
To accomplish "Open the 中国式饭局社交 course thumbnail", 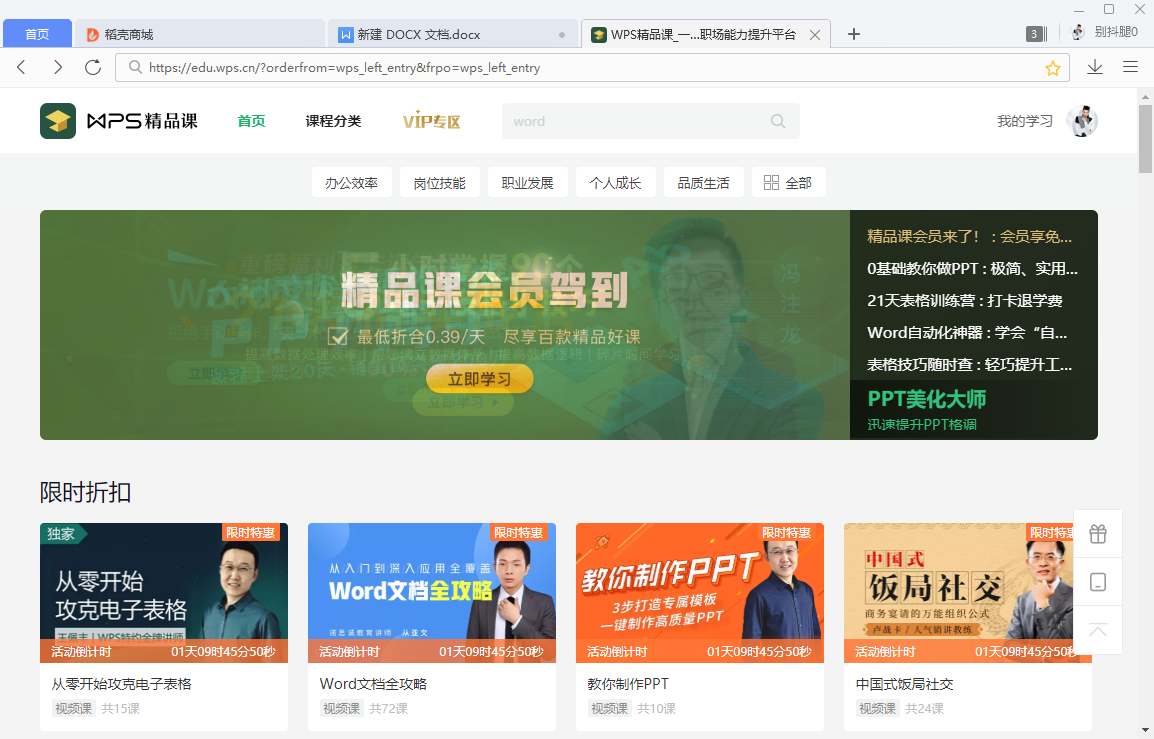I will pyautogui.click(x=968, y=593).
